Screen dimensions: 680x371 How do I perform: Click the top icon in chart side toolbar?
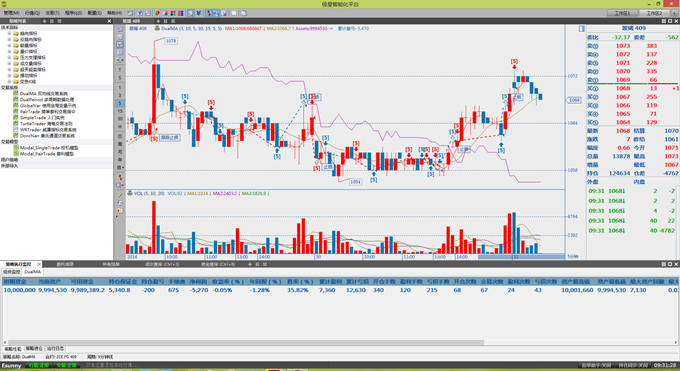click(120, 29)
